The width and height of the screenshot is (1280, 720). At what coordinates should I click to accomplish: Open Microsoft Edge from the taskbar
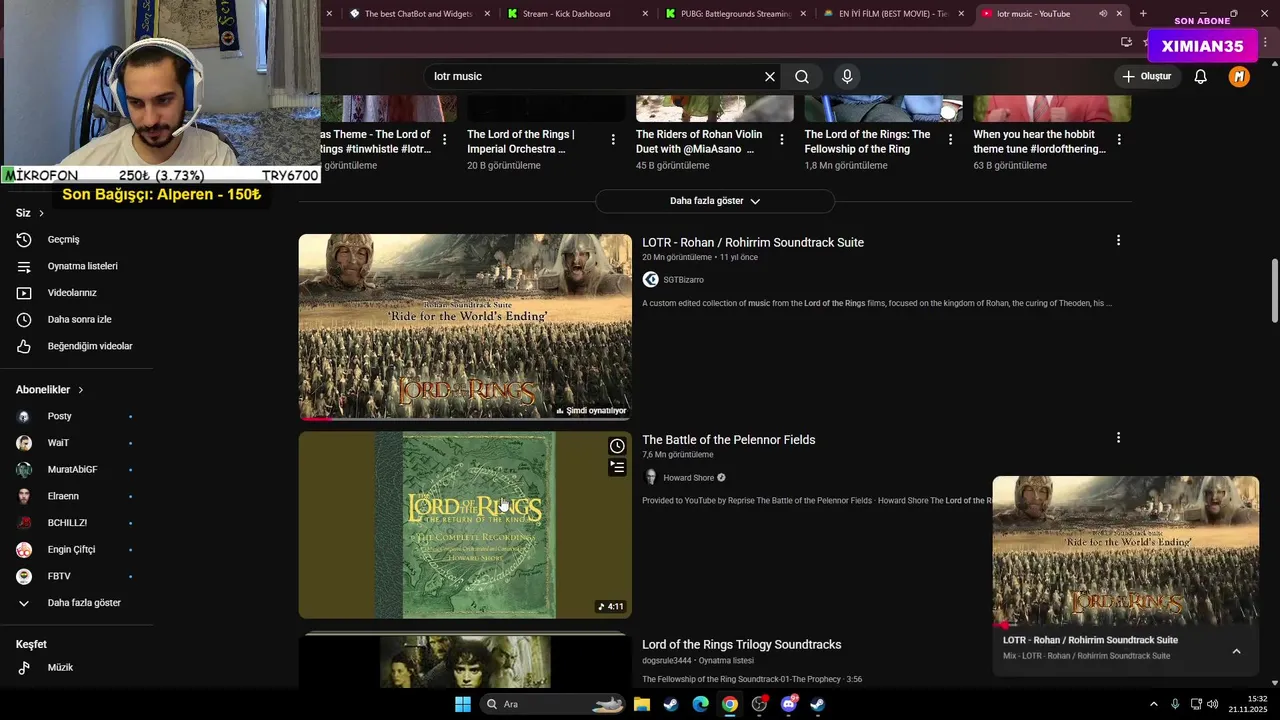click(x=700, y=704)
